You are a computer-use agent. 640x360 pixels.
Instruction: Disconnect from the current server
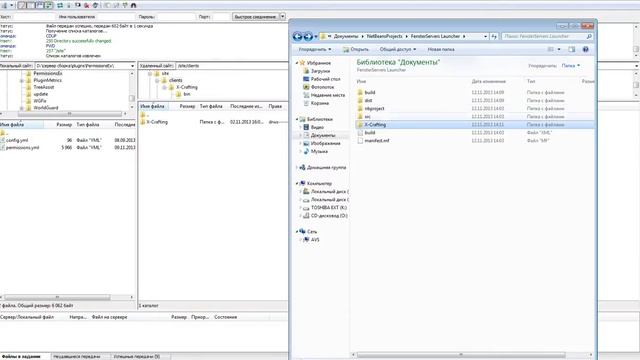tap(87, 5)
